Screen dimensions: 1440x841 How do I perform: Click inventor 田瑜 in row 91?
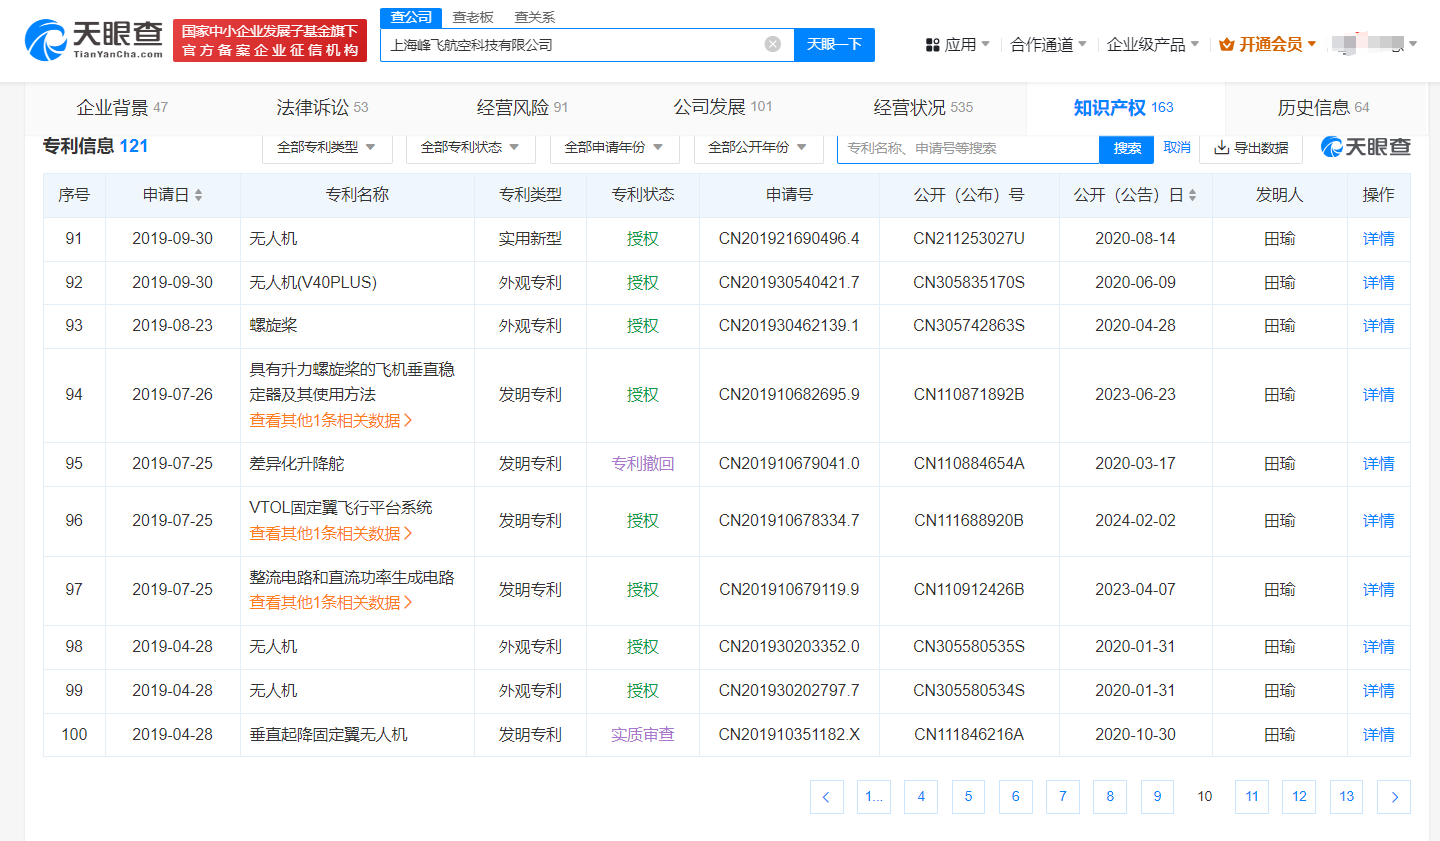[x=1279, y=239]
